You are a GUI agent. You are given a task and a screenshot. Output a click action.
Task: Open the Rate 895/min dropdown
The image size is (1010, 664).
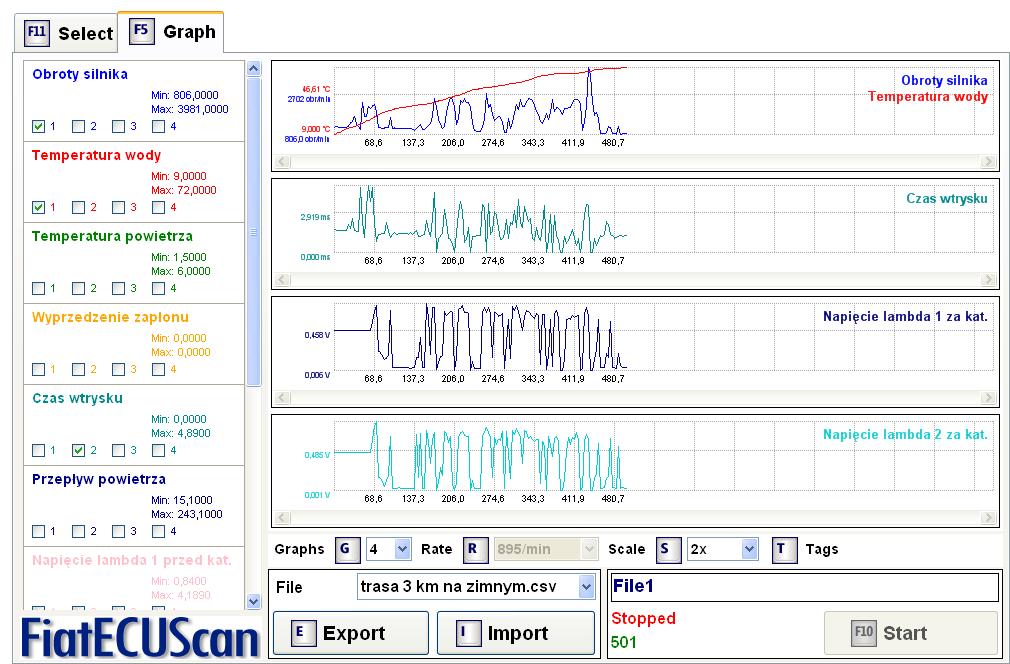(x=589, y=549)
